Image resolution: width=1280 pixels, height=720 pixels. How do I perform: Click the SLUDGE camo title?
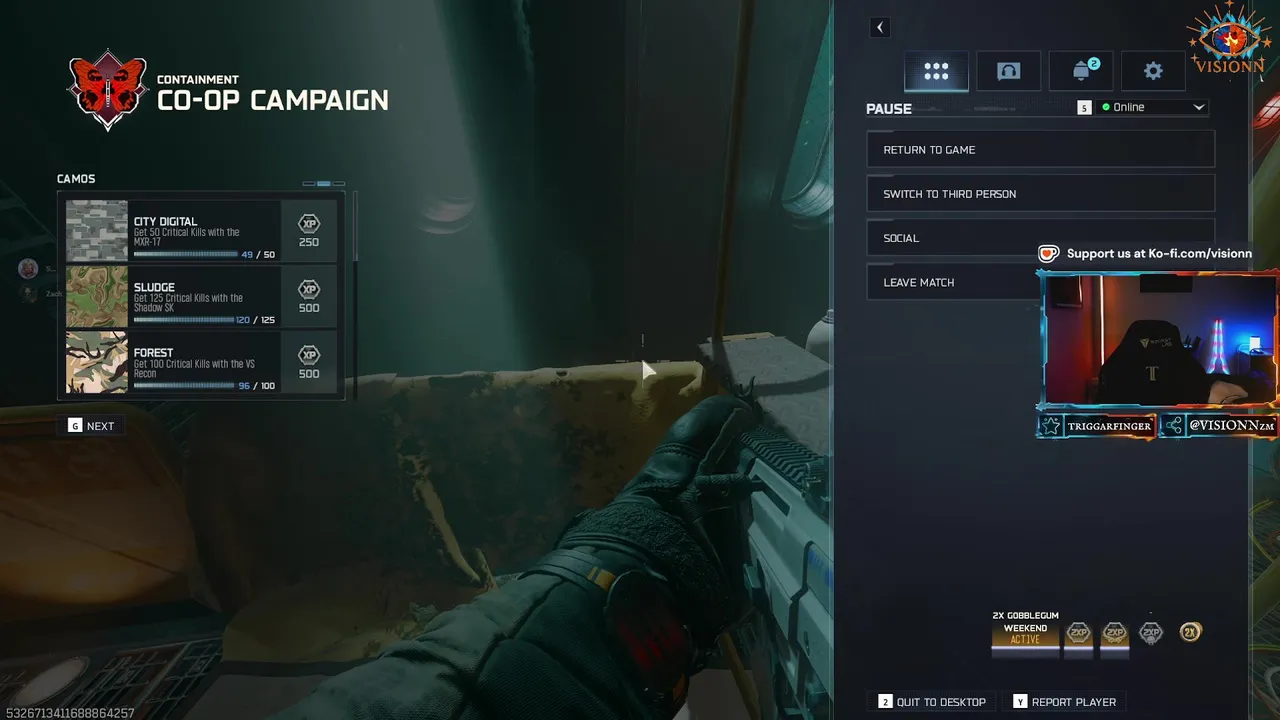[154, 287]
